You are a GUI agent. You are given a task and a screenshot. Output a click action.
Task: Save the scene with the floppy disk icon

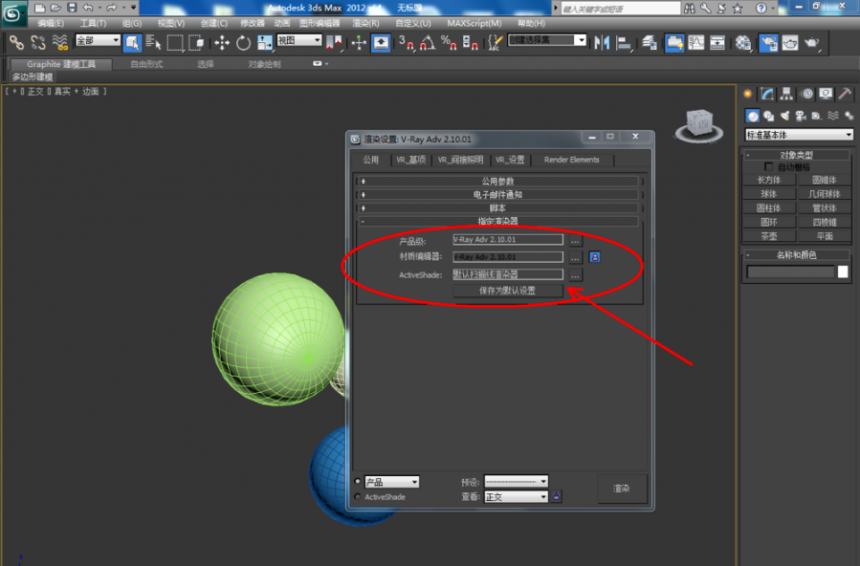click(x=72, y=8)
